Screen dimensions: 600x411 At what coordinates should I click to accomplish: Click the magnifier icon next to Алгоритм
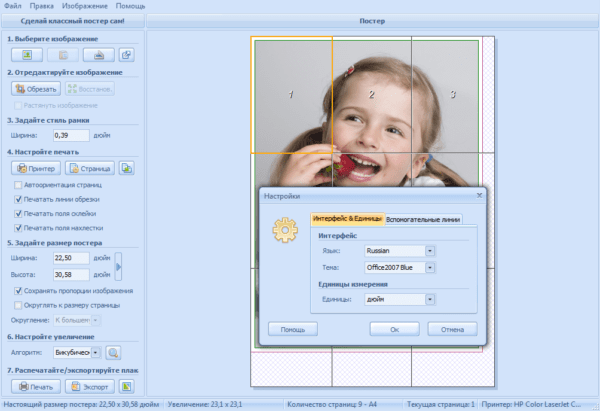pos(113,352)
